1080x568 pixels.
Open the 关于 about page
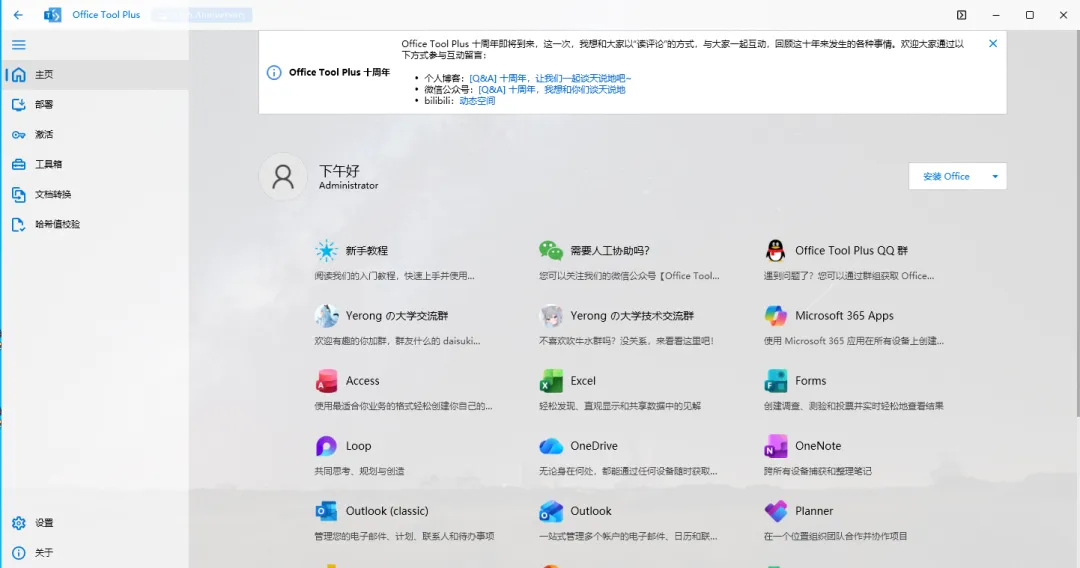point(95,553)
